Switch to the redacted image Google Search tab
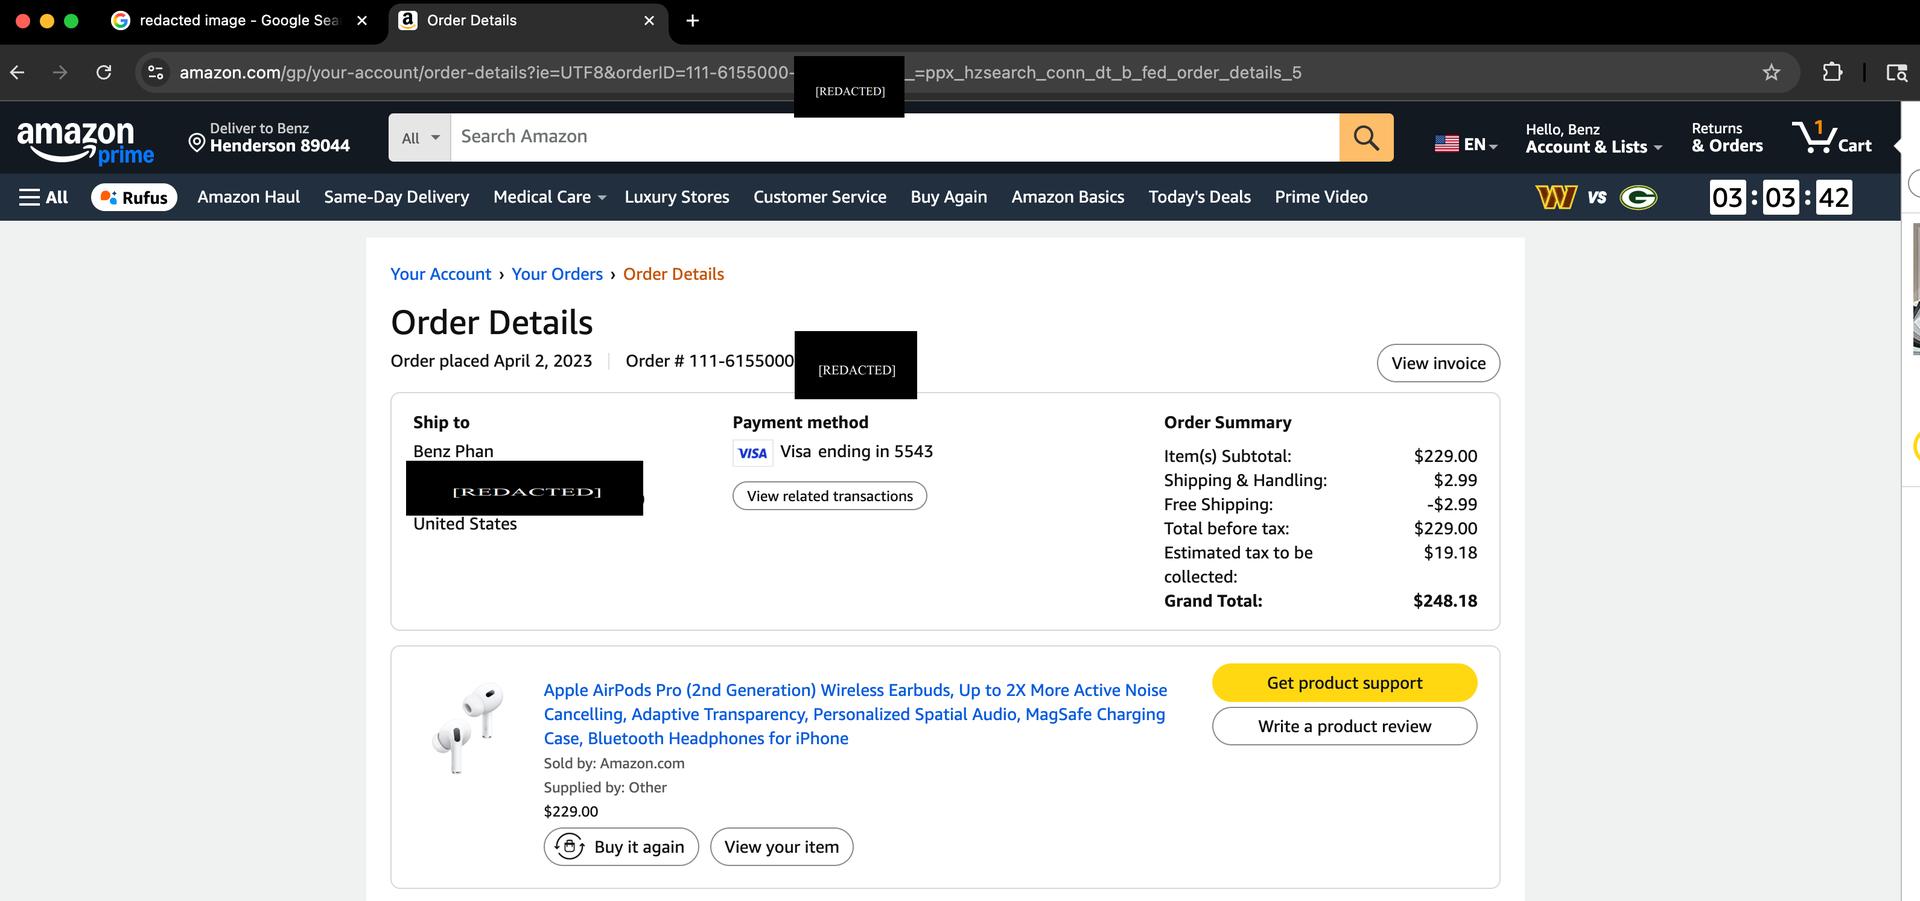 [x=238, y=20]
